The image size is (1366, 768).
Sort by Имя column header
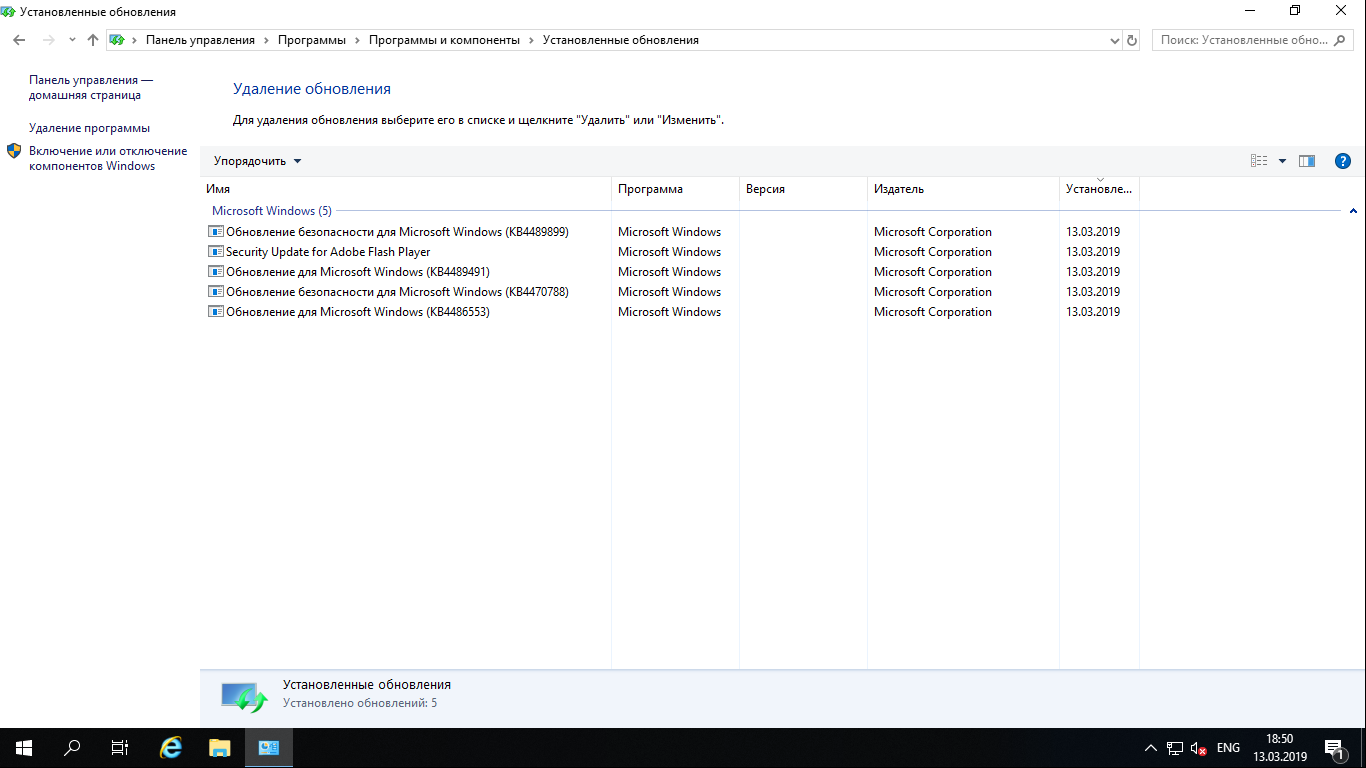[405, 189]
